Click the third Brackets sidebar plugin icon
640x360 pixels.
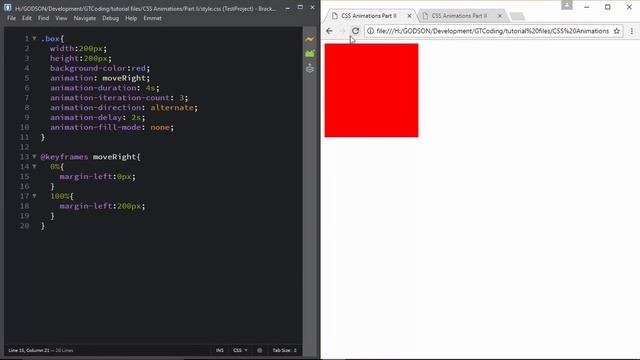[x=310, y=68]
